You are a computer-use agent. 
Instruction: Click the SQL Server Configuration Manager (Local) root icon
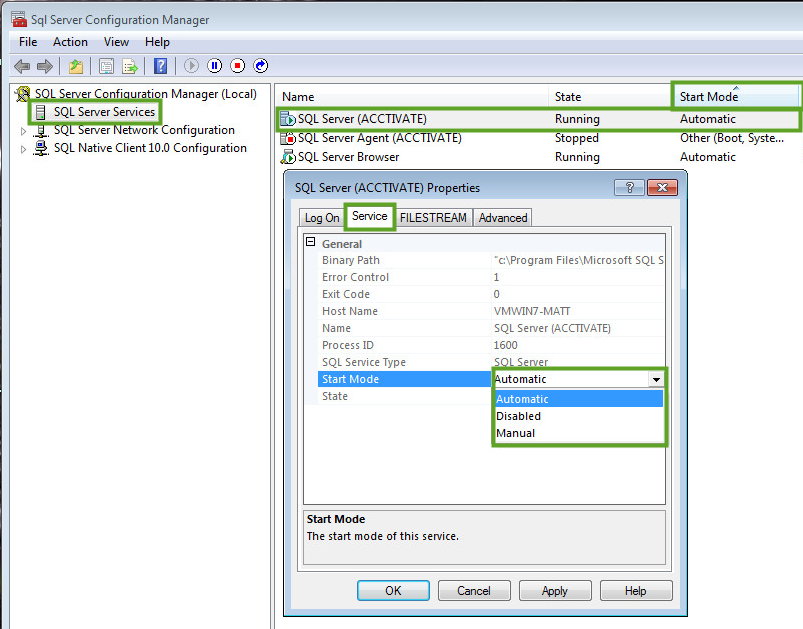click(23, 94)
